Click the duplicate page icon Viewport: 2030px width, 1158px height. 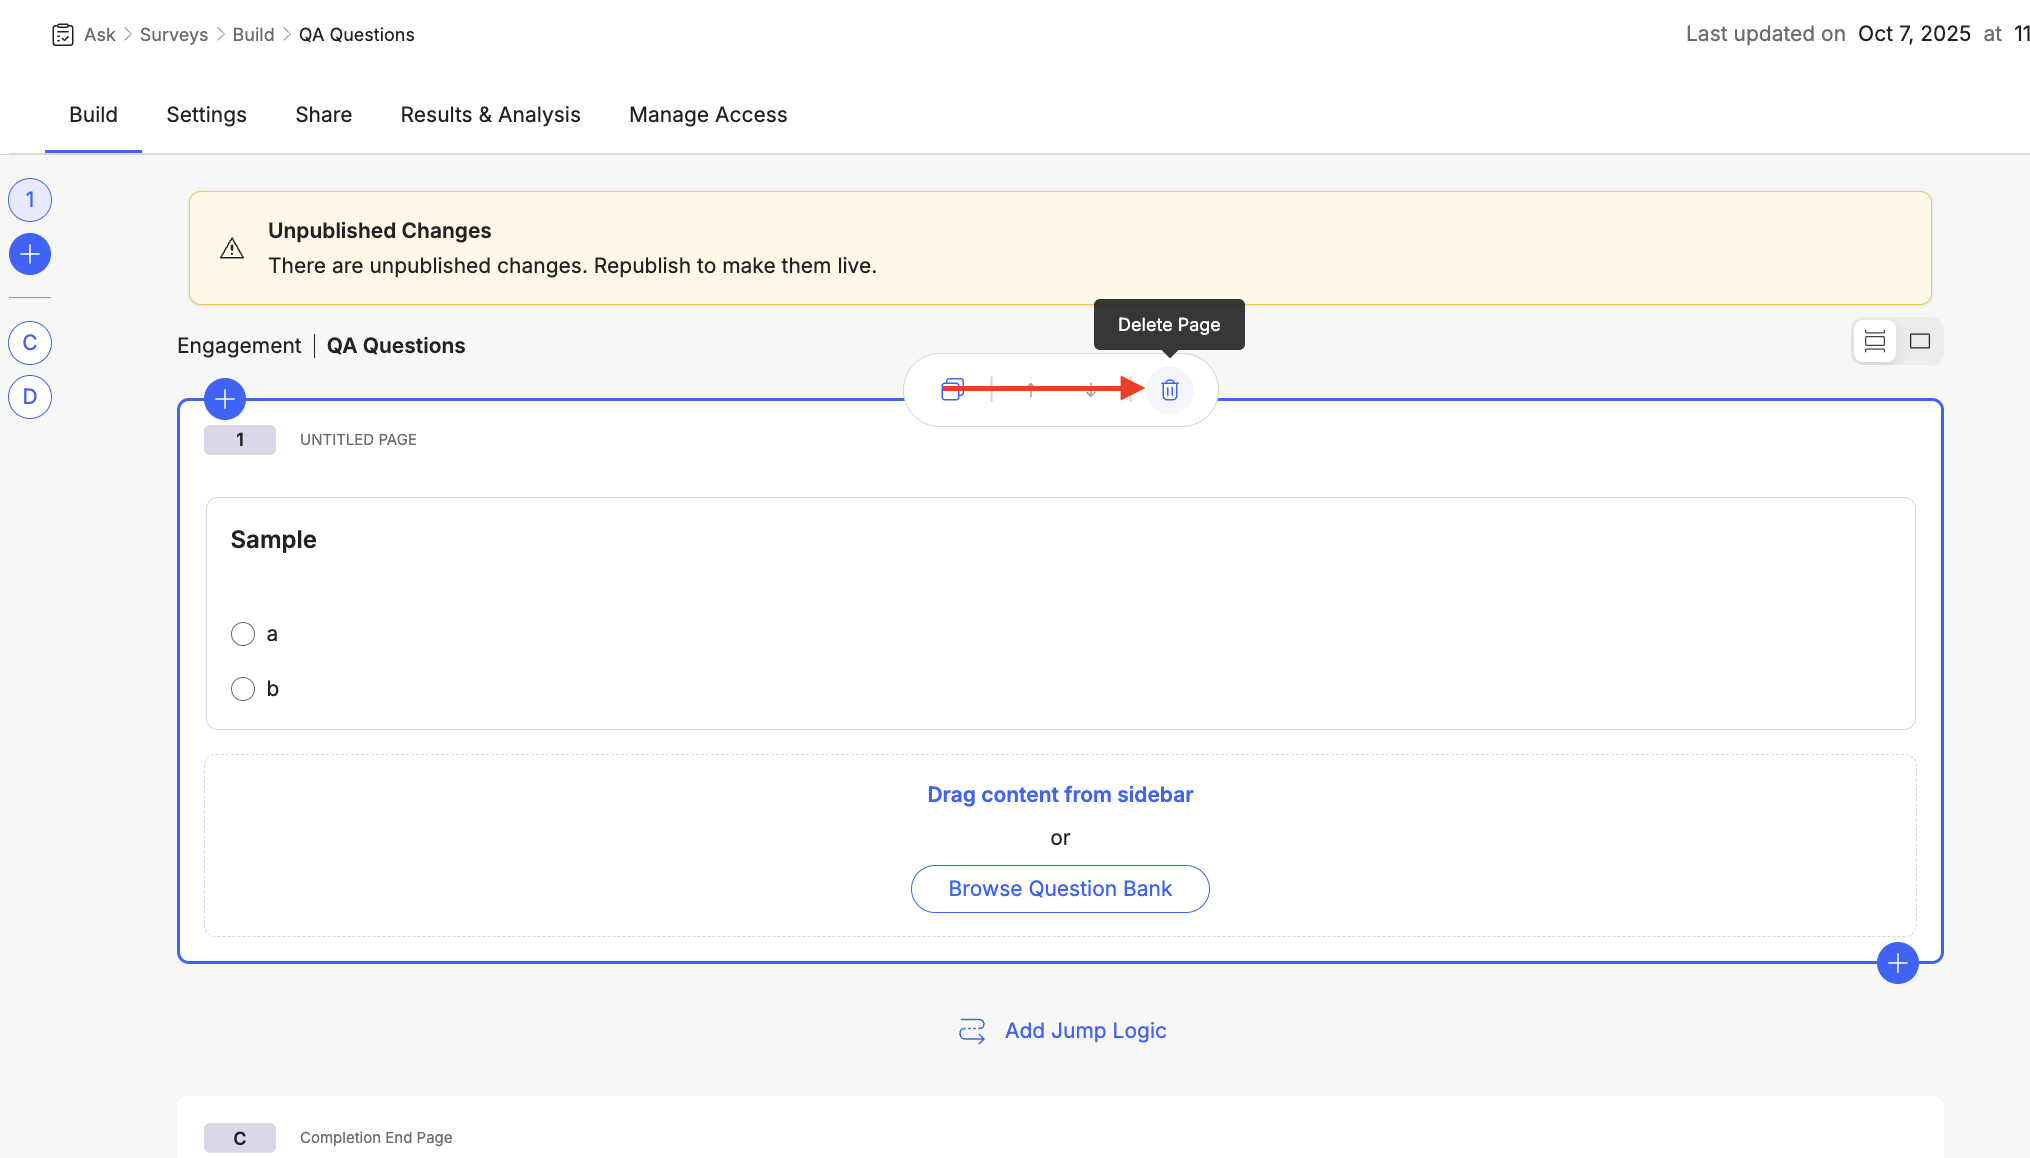[952, 390]
